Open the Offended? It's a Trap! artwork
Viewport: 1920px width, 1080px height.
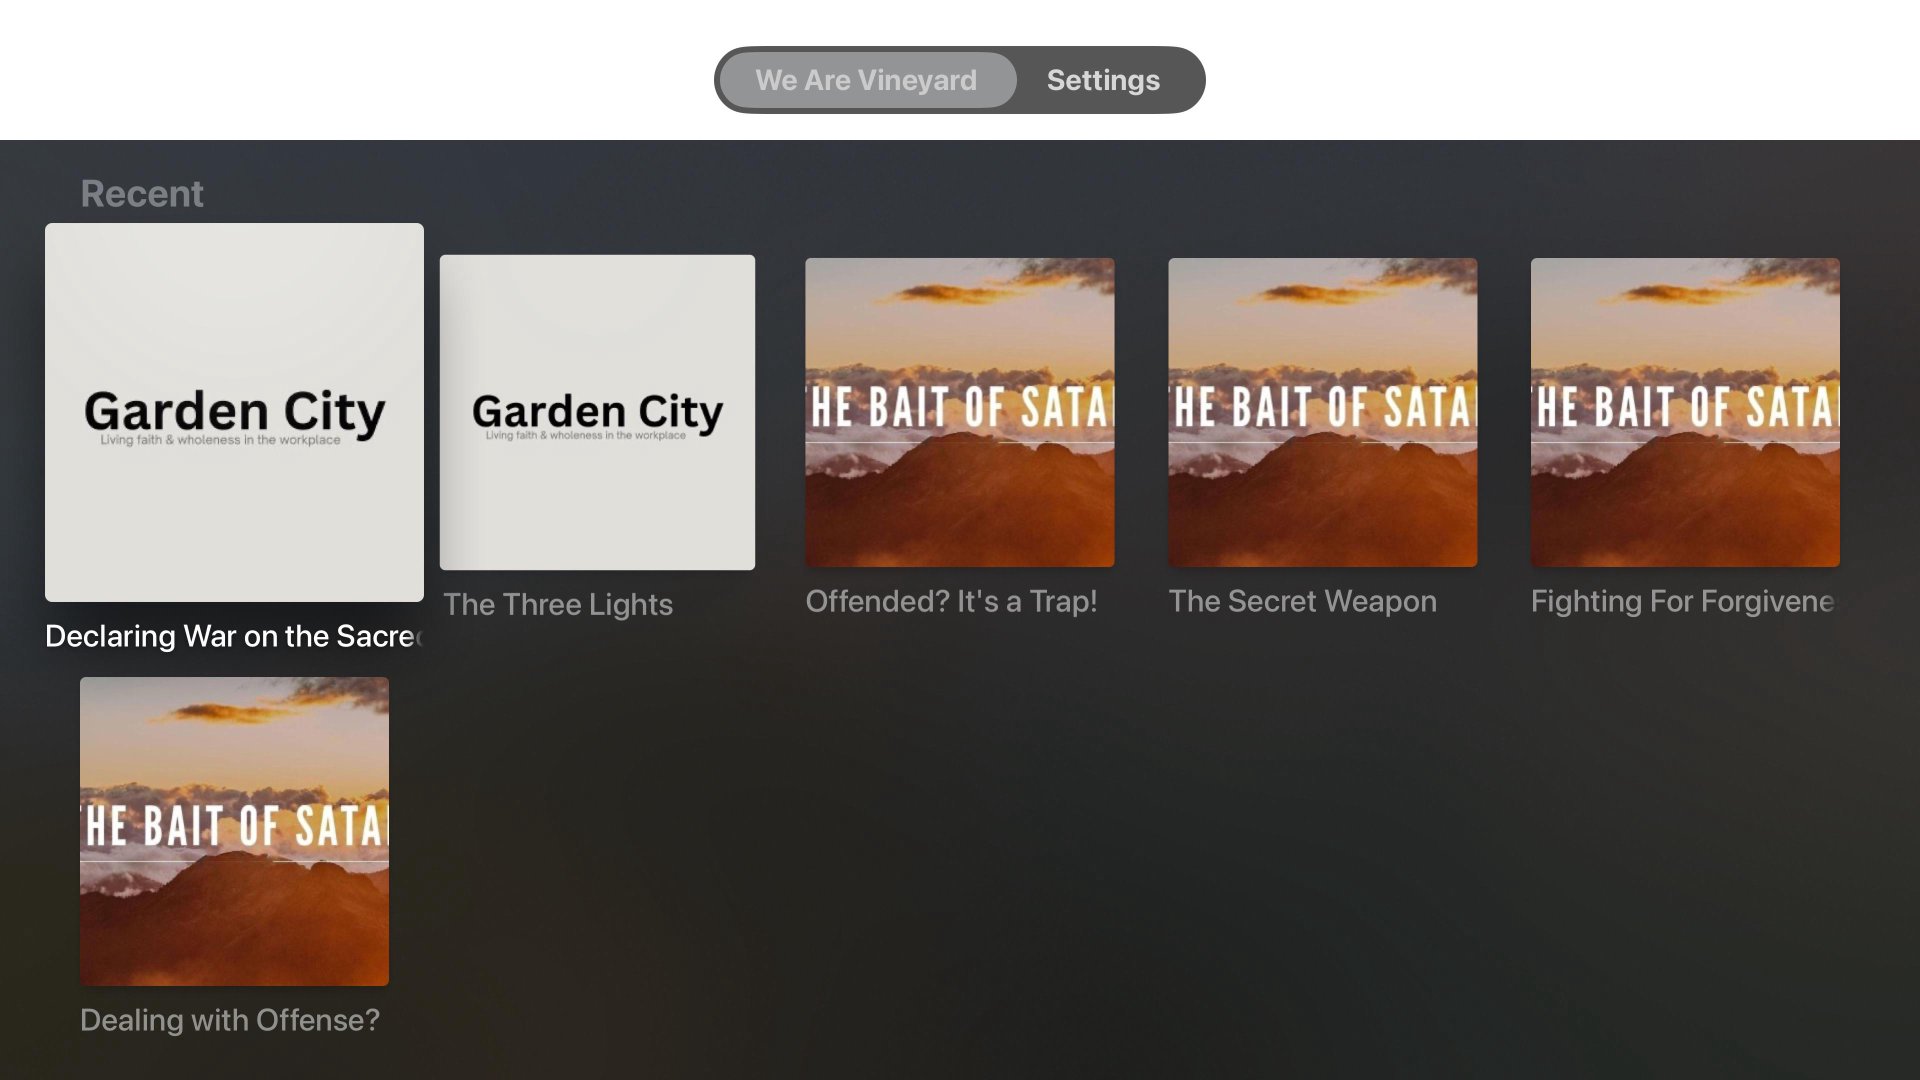pyautogui.click(x=960, y=412)
